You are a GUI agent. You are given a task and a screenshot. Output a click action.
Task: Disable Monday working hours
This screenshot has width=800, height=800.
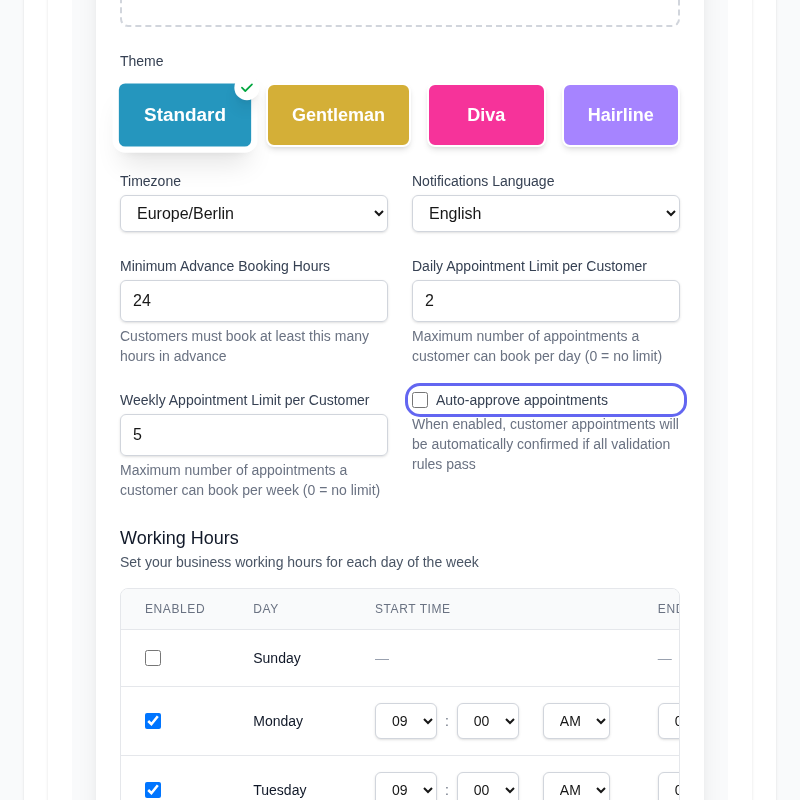click(x=153, y=721)
